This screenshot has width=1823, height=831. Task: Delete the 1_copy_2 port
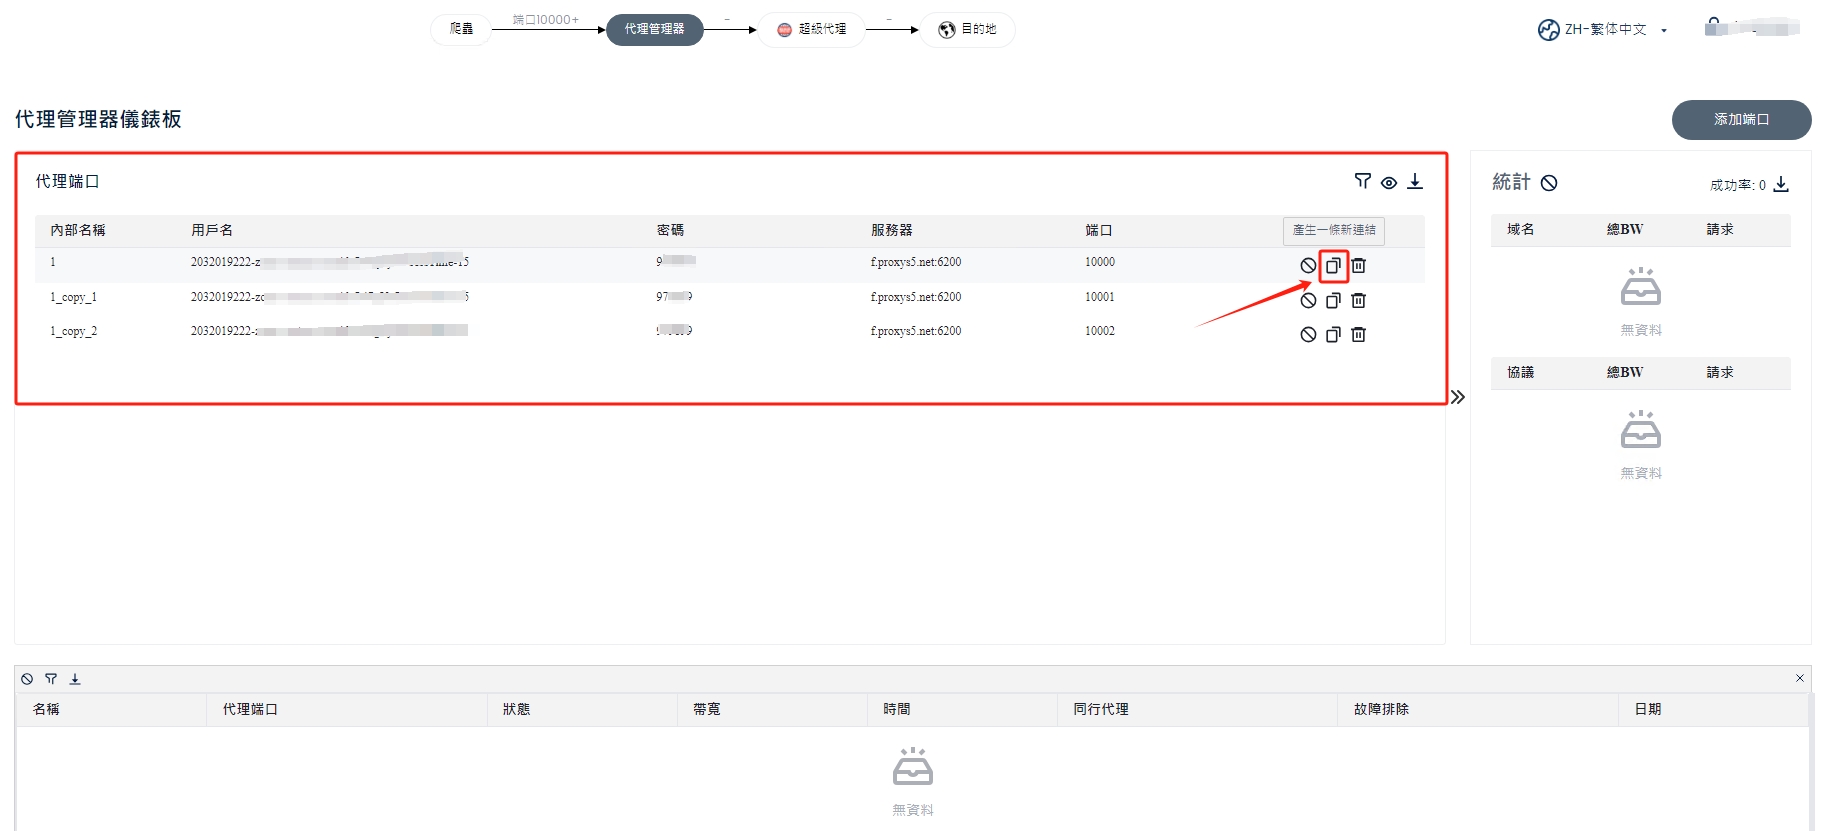tap(1358, 335)
